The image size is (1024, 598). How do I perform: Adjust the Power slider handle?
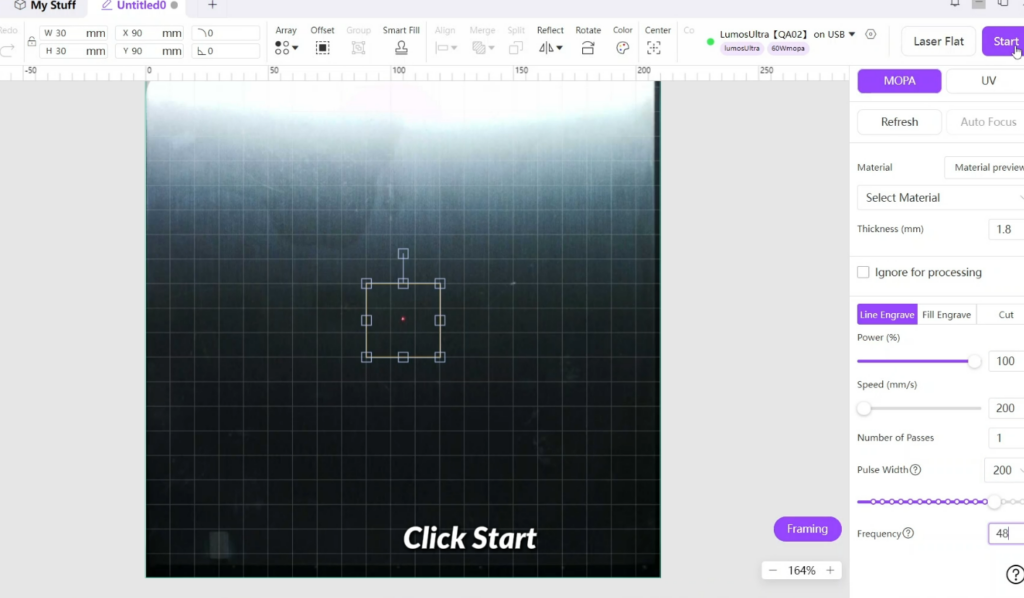(x=974, y=361)
